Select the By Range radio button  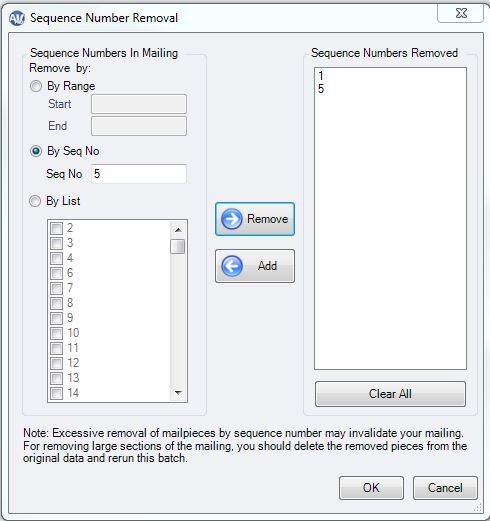(x=36, y=86)
